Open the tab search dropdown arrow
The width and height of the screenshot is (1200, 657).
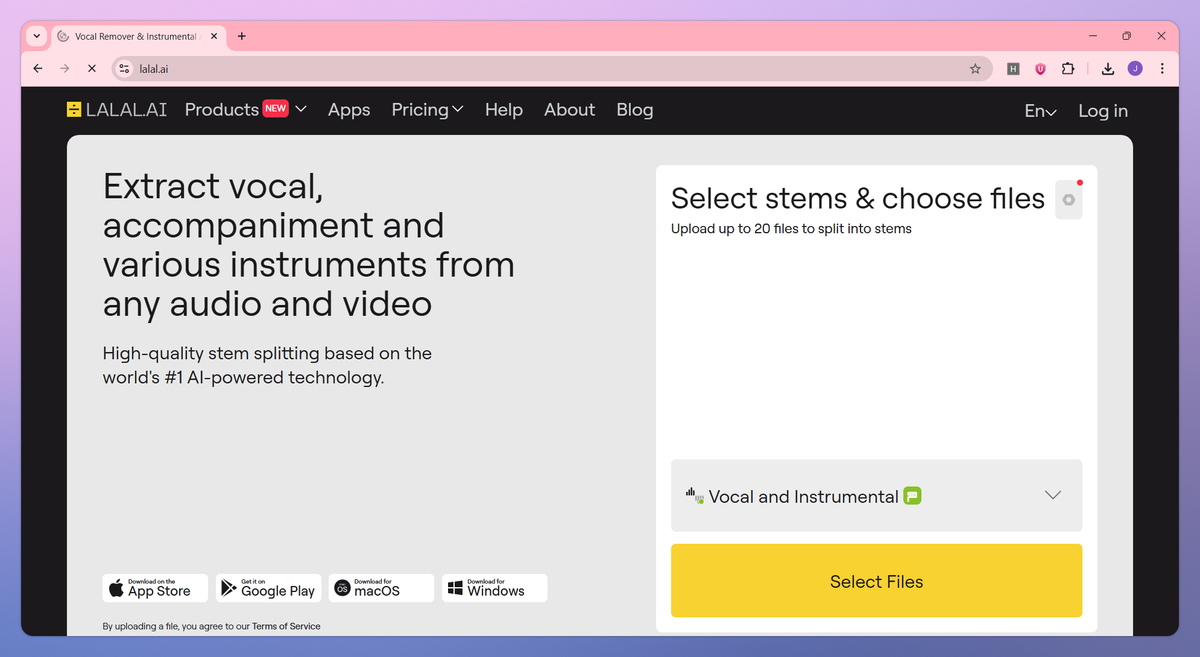tap(37, 36)
